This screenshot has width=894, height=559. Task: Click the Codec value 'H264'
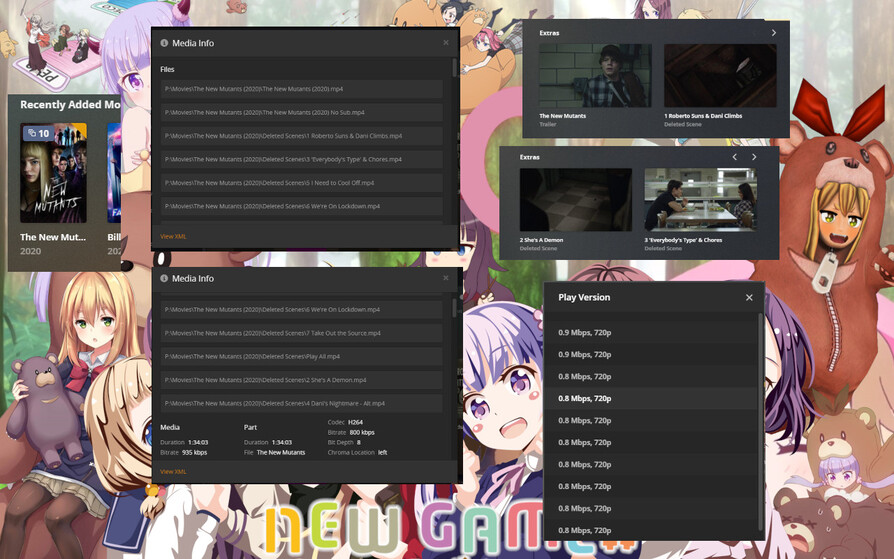pos(355,422)
